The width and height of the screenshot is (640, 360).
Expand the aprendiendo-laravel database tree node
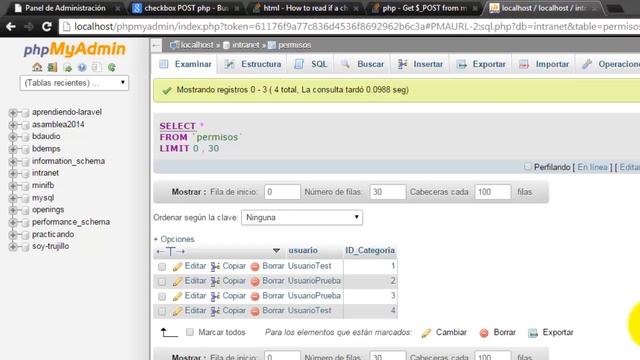click(13, 112)
